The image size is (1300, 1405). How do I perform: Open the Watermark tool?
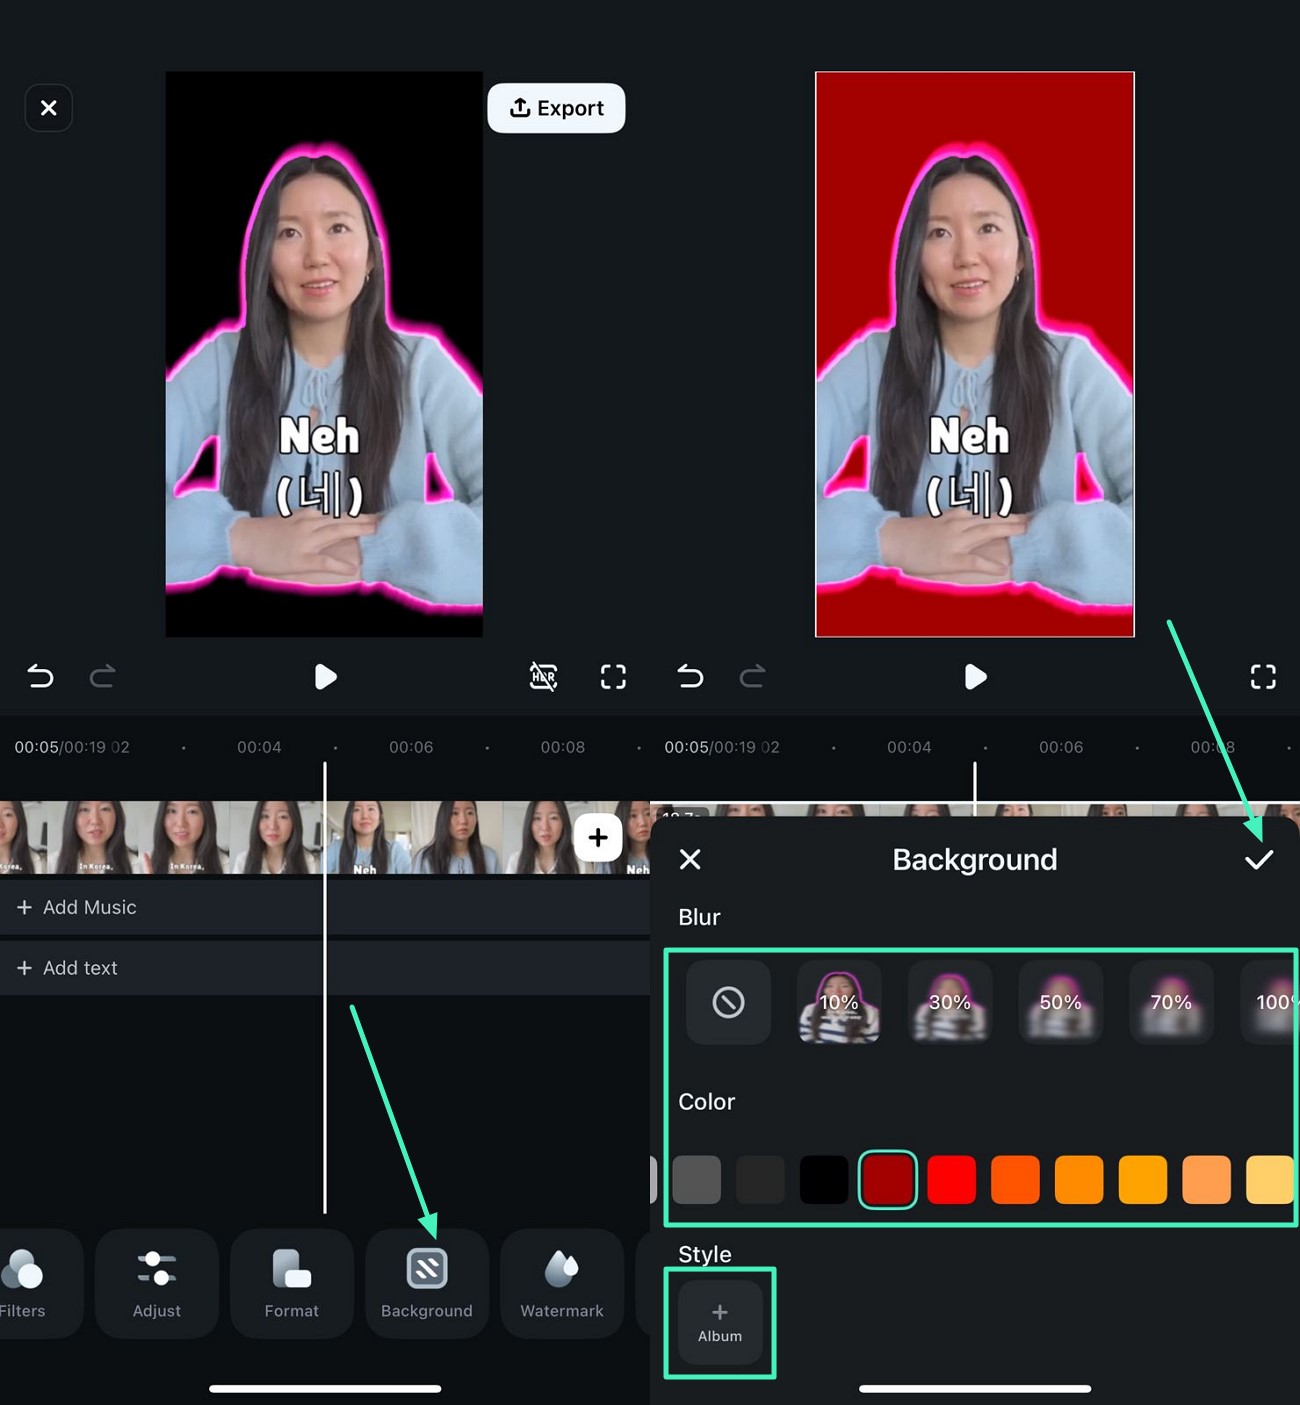tap(561, 1283)
